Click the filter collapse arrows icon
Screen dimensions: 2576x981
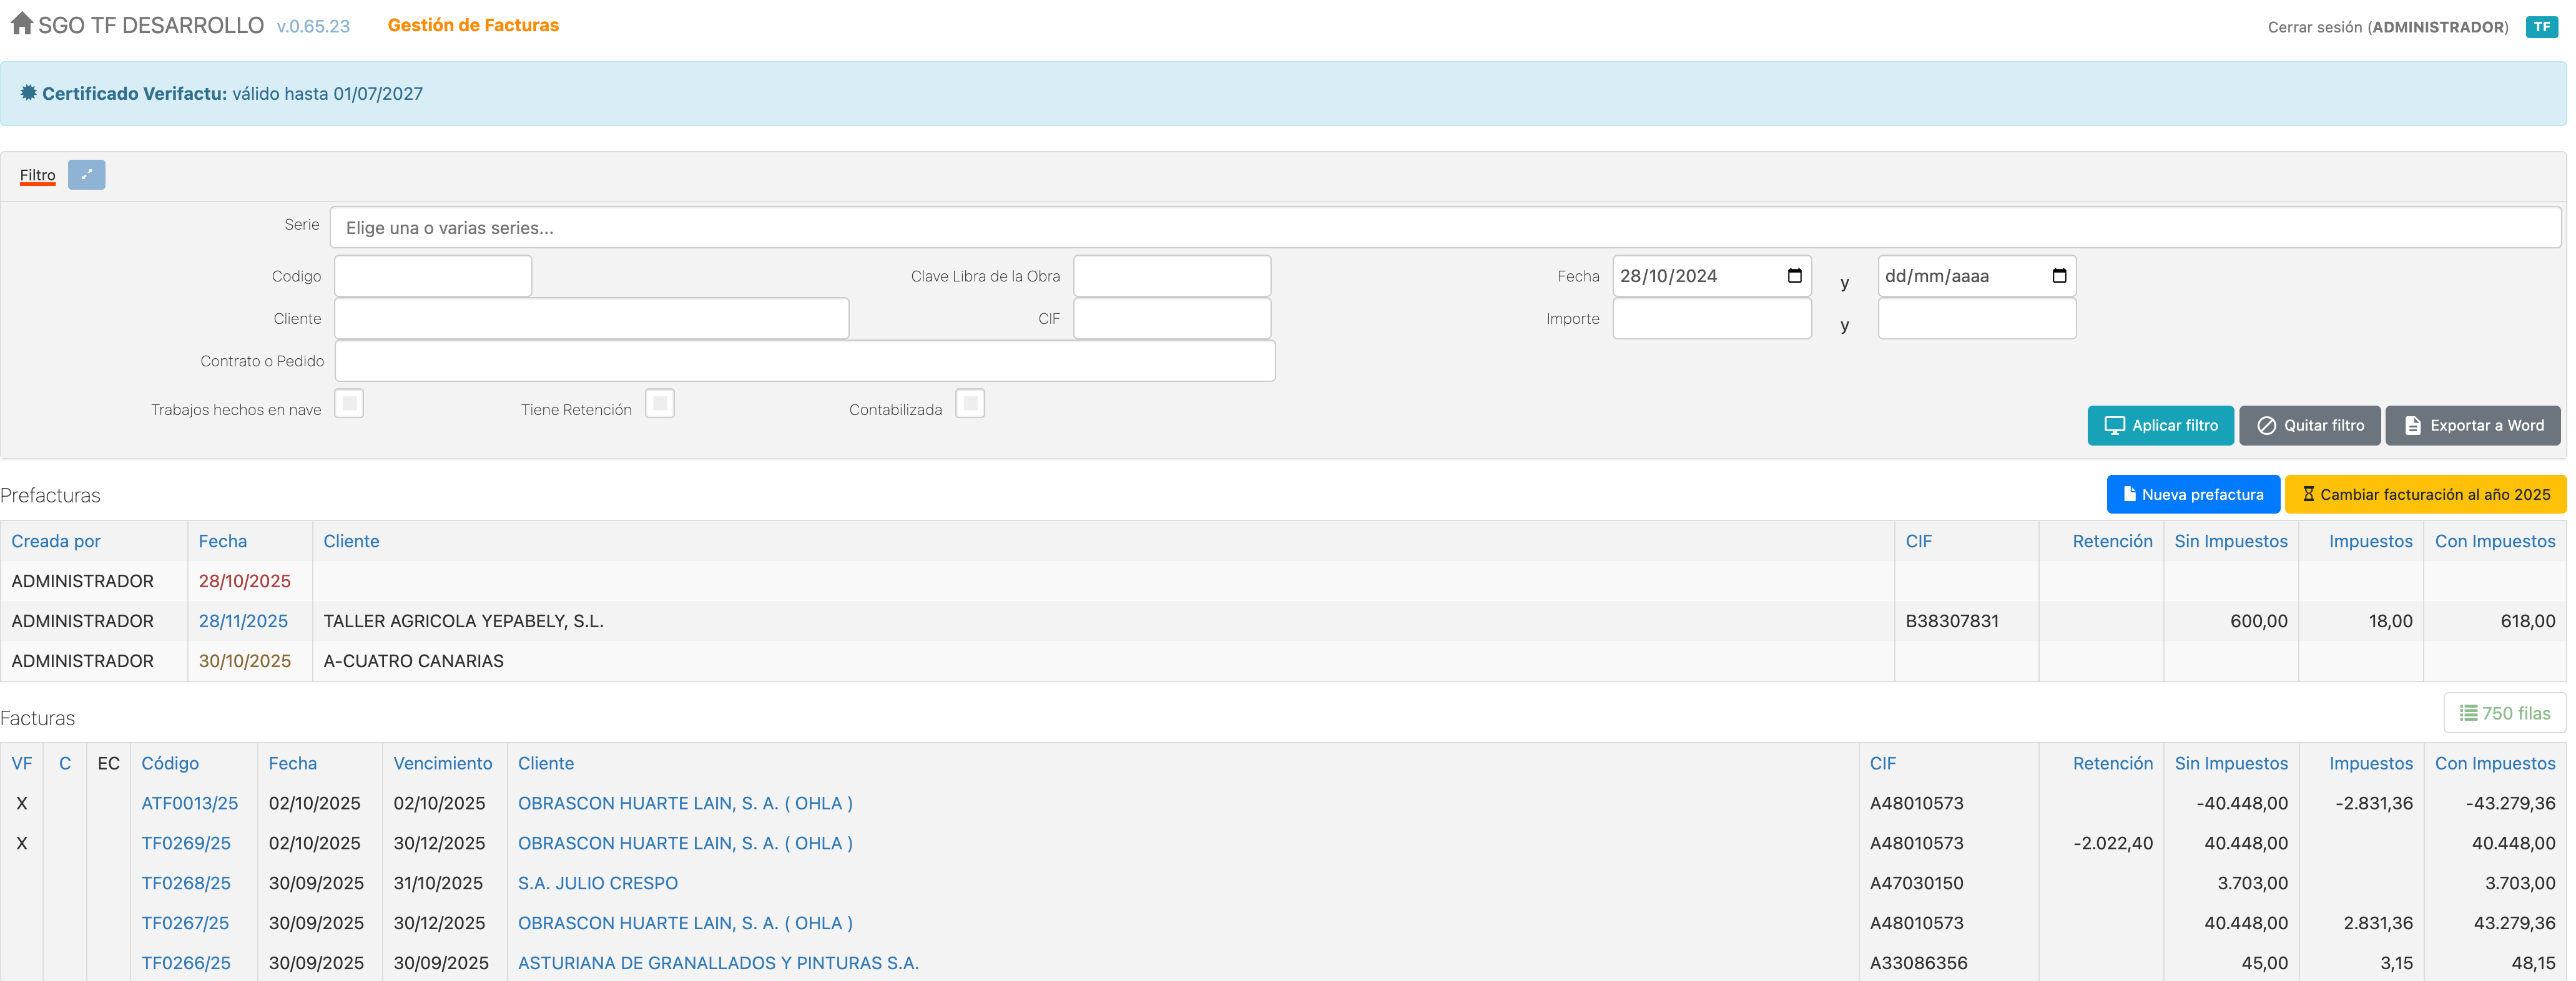(86, 175)
